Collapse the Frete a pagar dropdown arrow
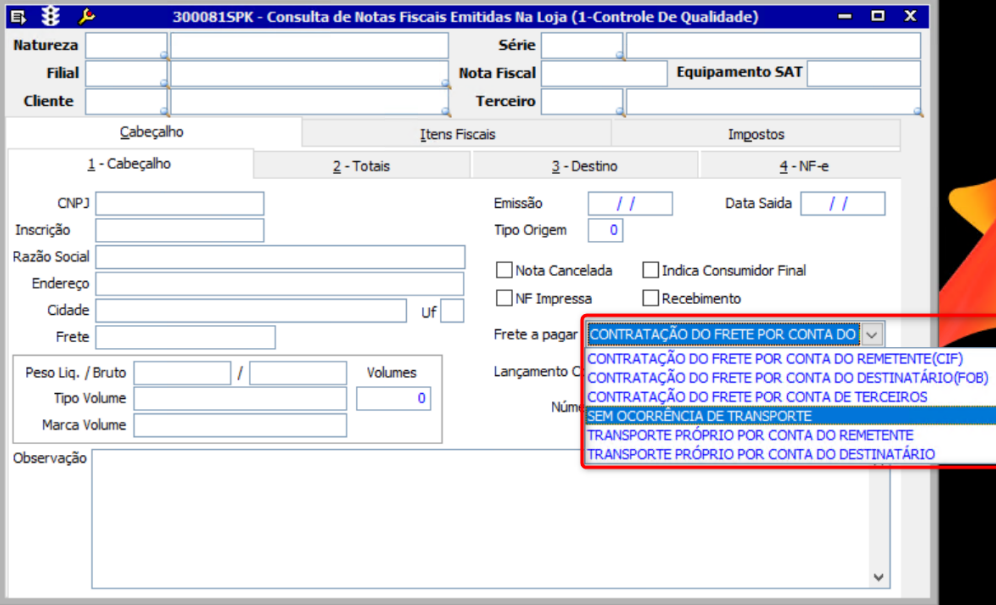The image size is (996, 605). tap(873, 334)
